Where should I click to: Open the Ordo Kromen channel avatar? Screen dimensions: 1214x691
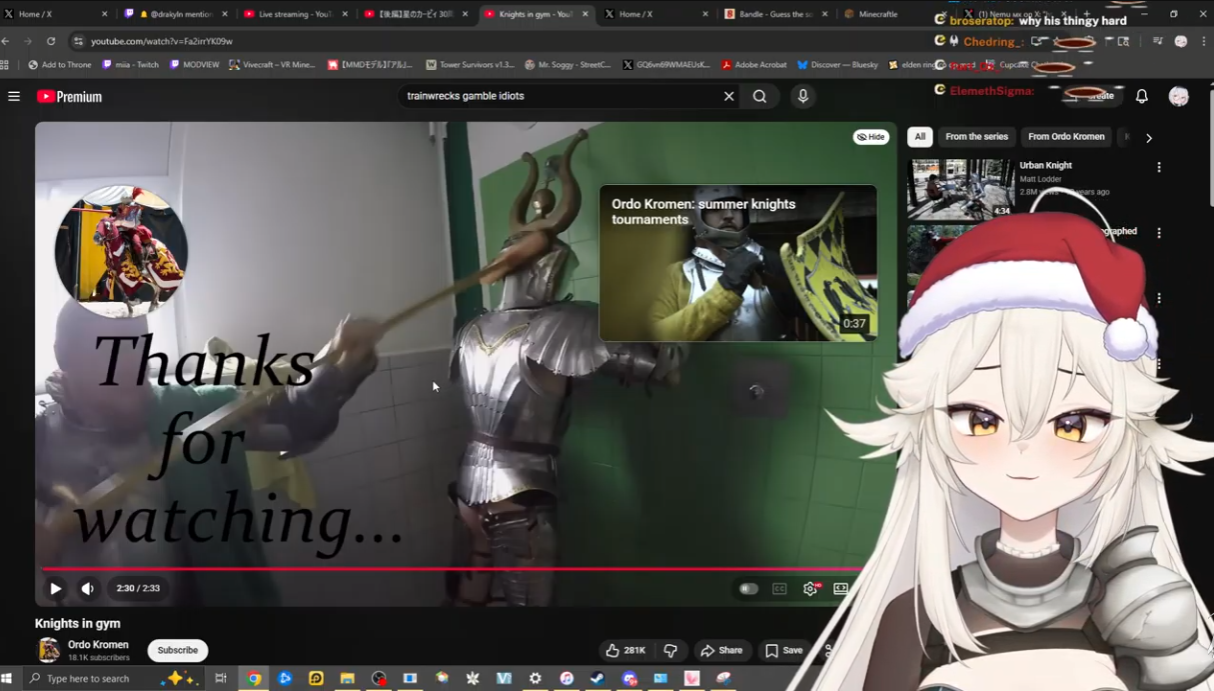[x=49, y=650]
